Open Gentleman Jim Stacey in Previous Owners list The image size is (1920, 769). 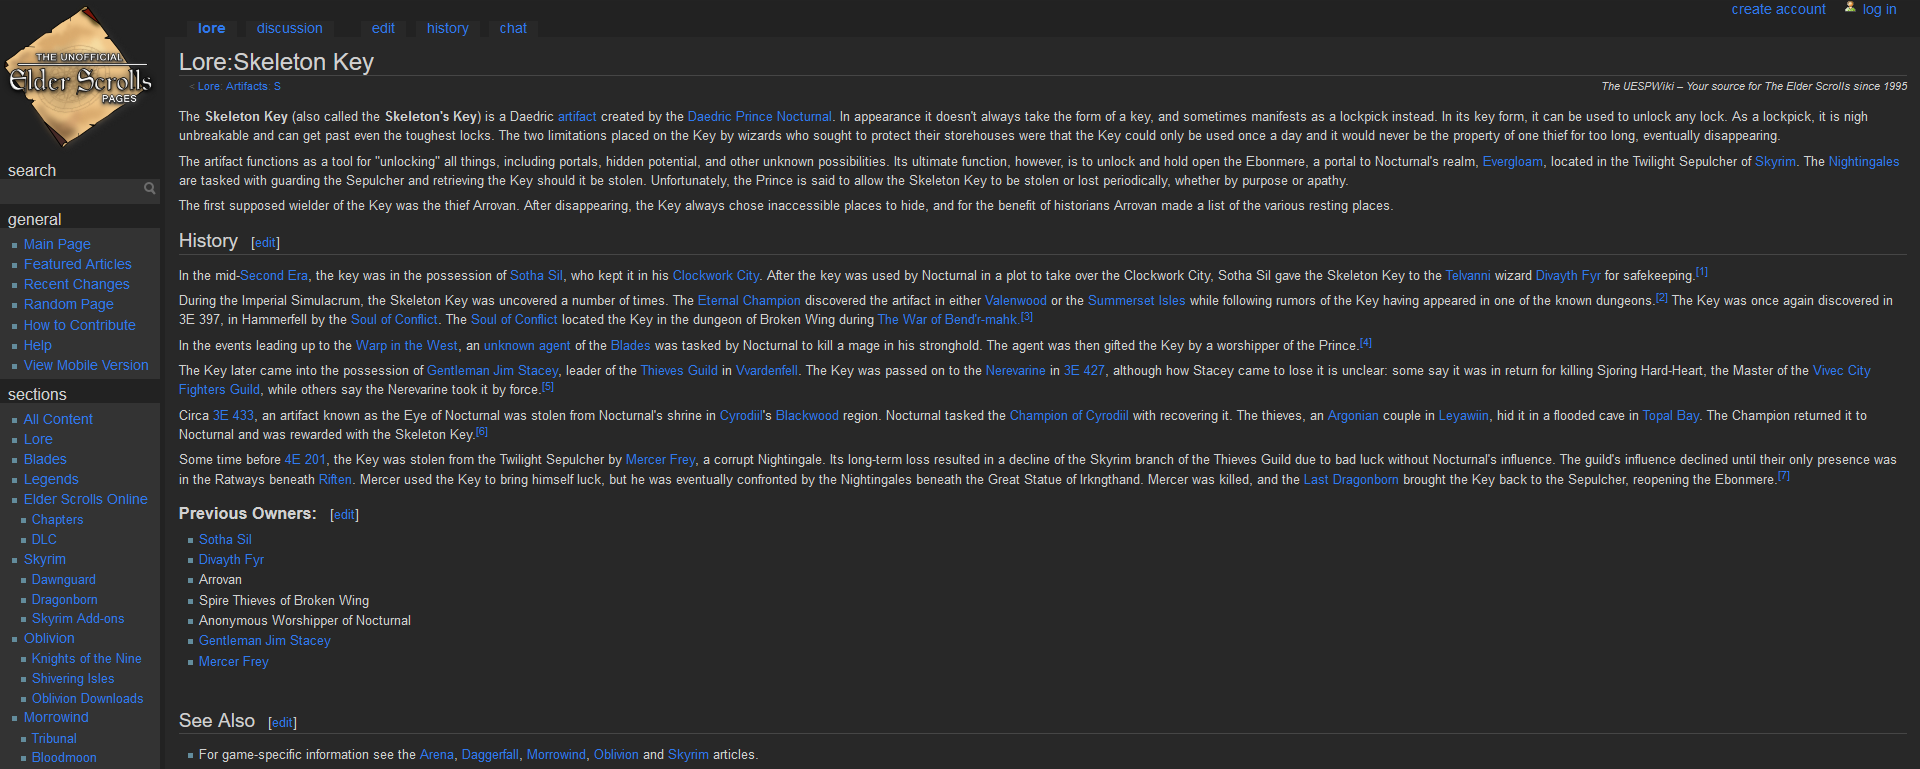click(x=264, y=641)
